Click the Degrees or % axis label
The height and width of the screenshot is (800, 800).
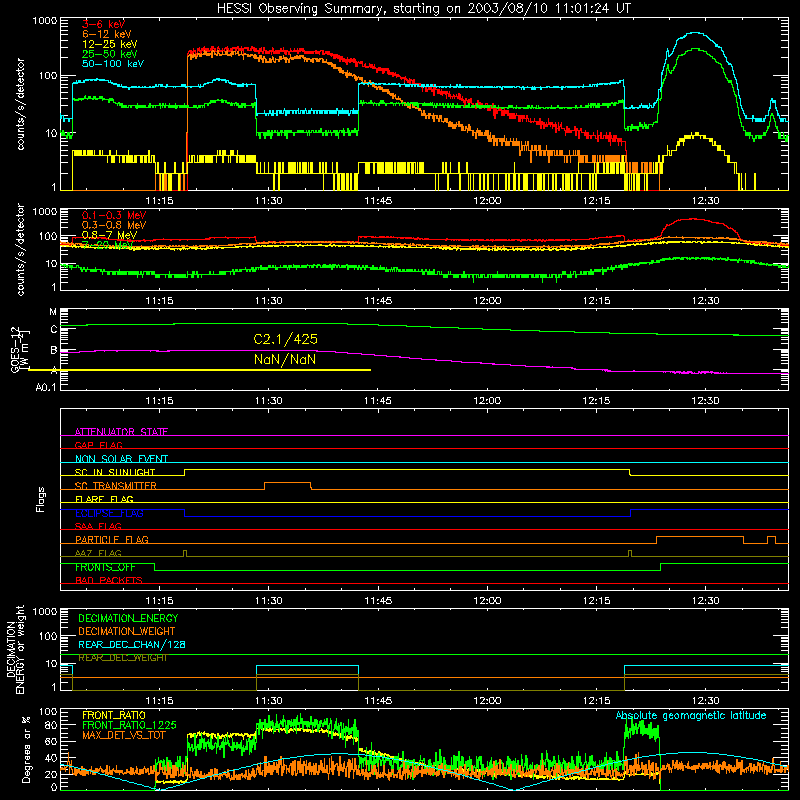point(26,749)
